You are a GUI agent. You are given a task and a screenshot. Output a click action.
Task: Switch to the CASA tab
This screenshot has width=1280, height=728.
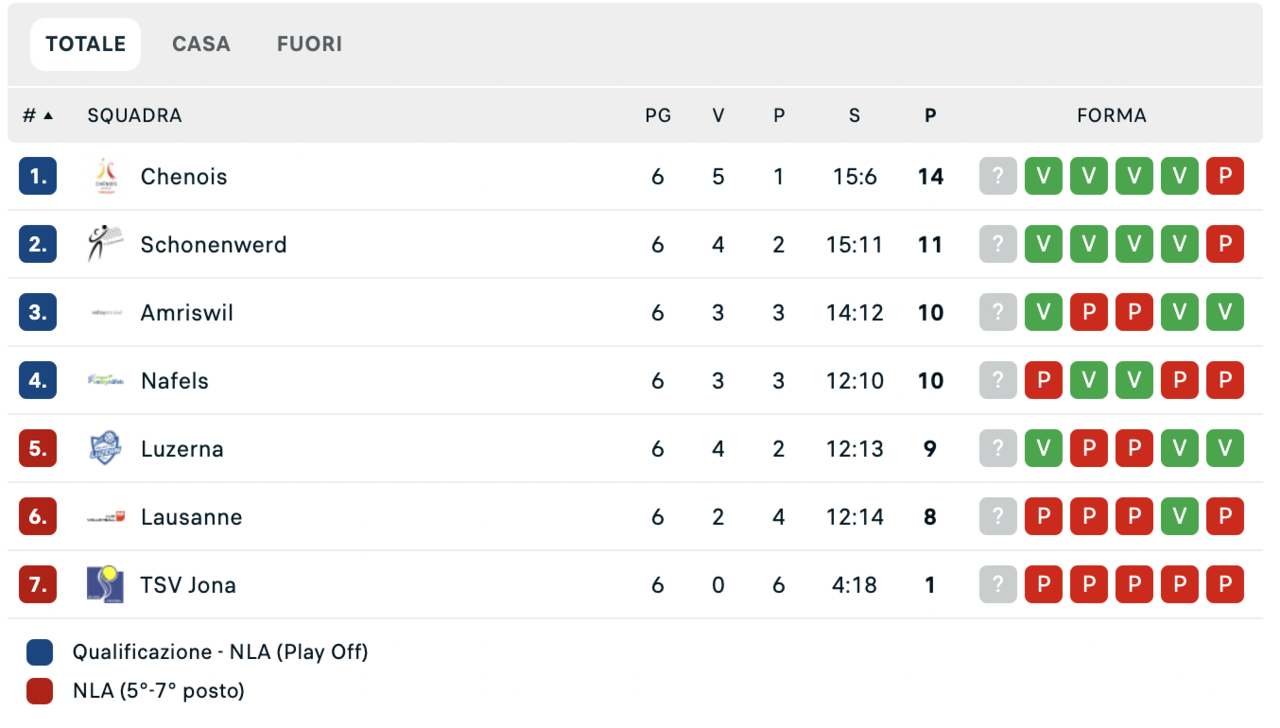click(201, 44)
